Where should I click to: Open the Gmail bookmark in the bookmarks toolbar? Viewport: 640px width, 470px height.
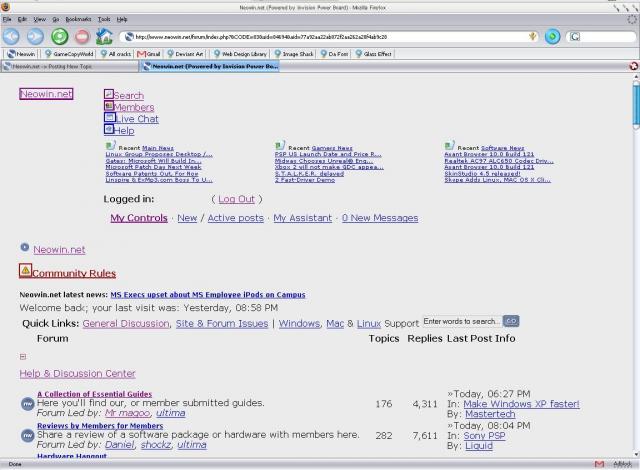[x=149, y=54]
